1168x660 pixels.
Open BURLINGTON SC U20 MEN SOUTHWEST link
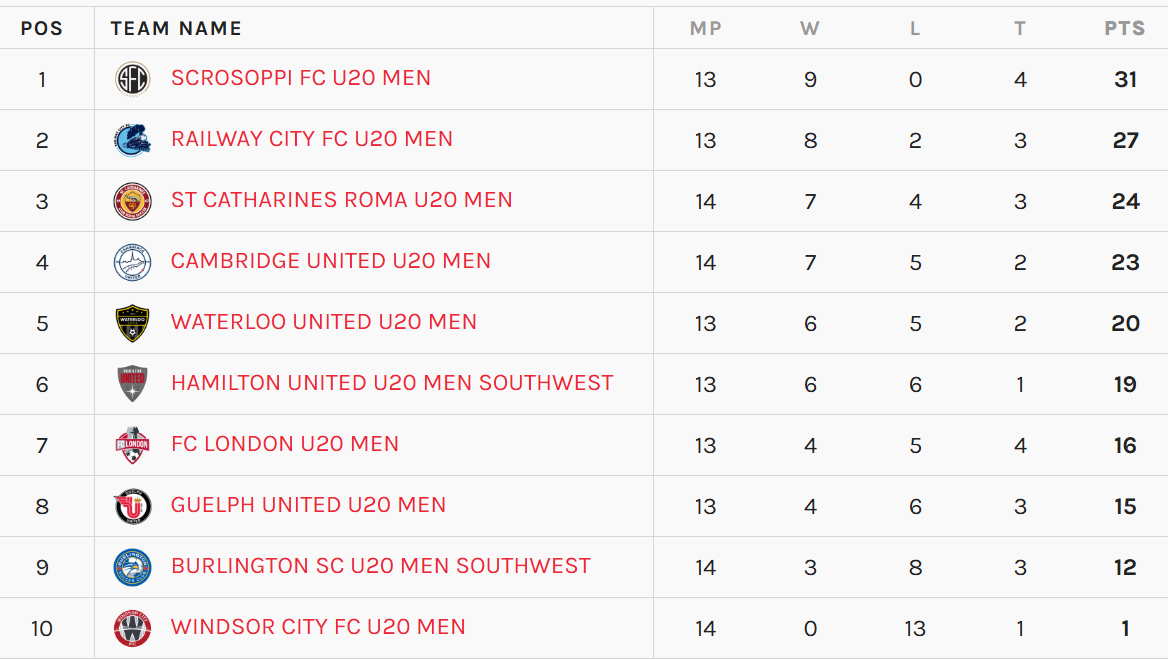[381, 566]
